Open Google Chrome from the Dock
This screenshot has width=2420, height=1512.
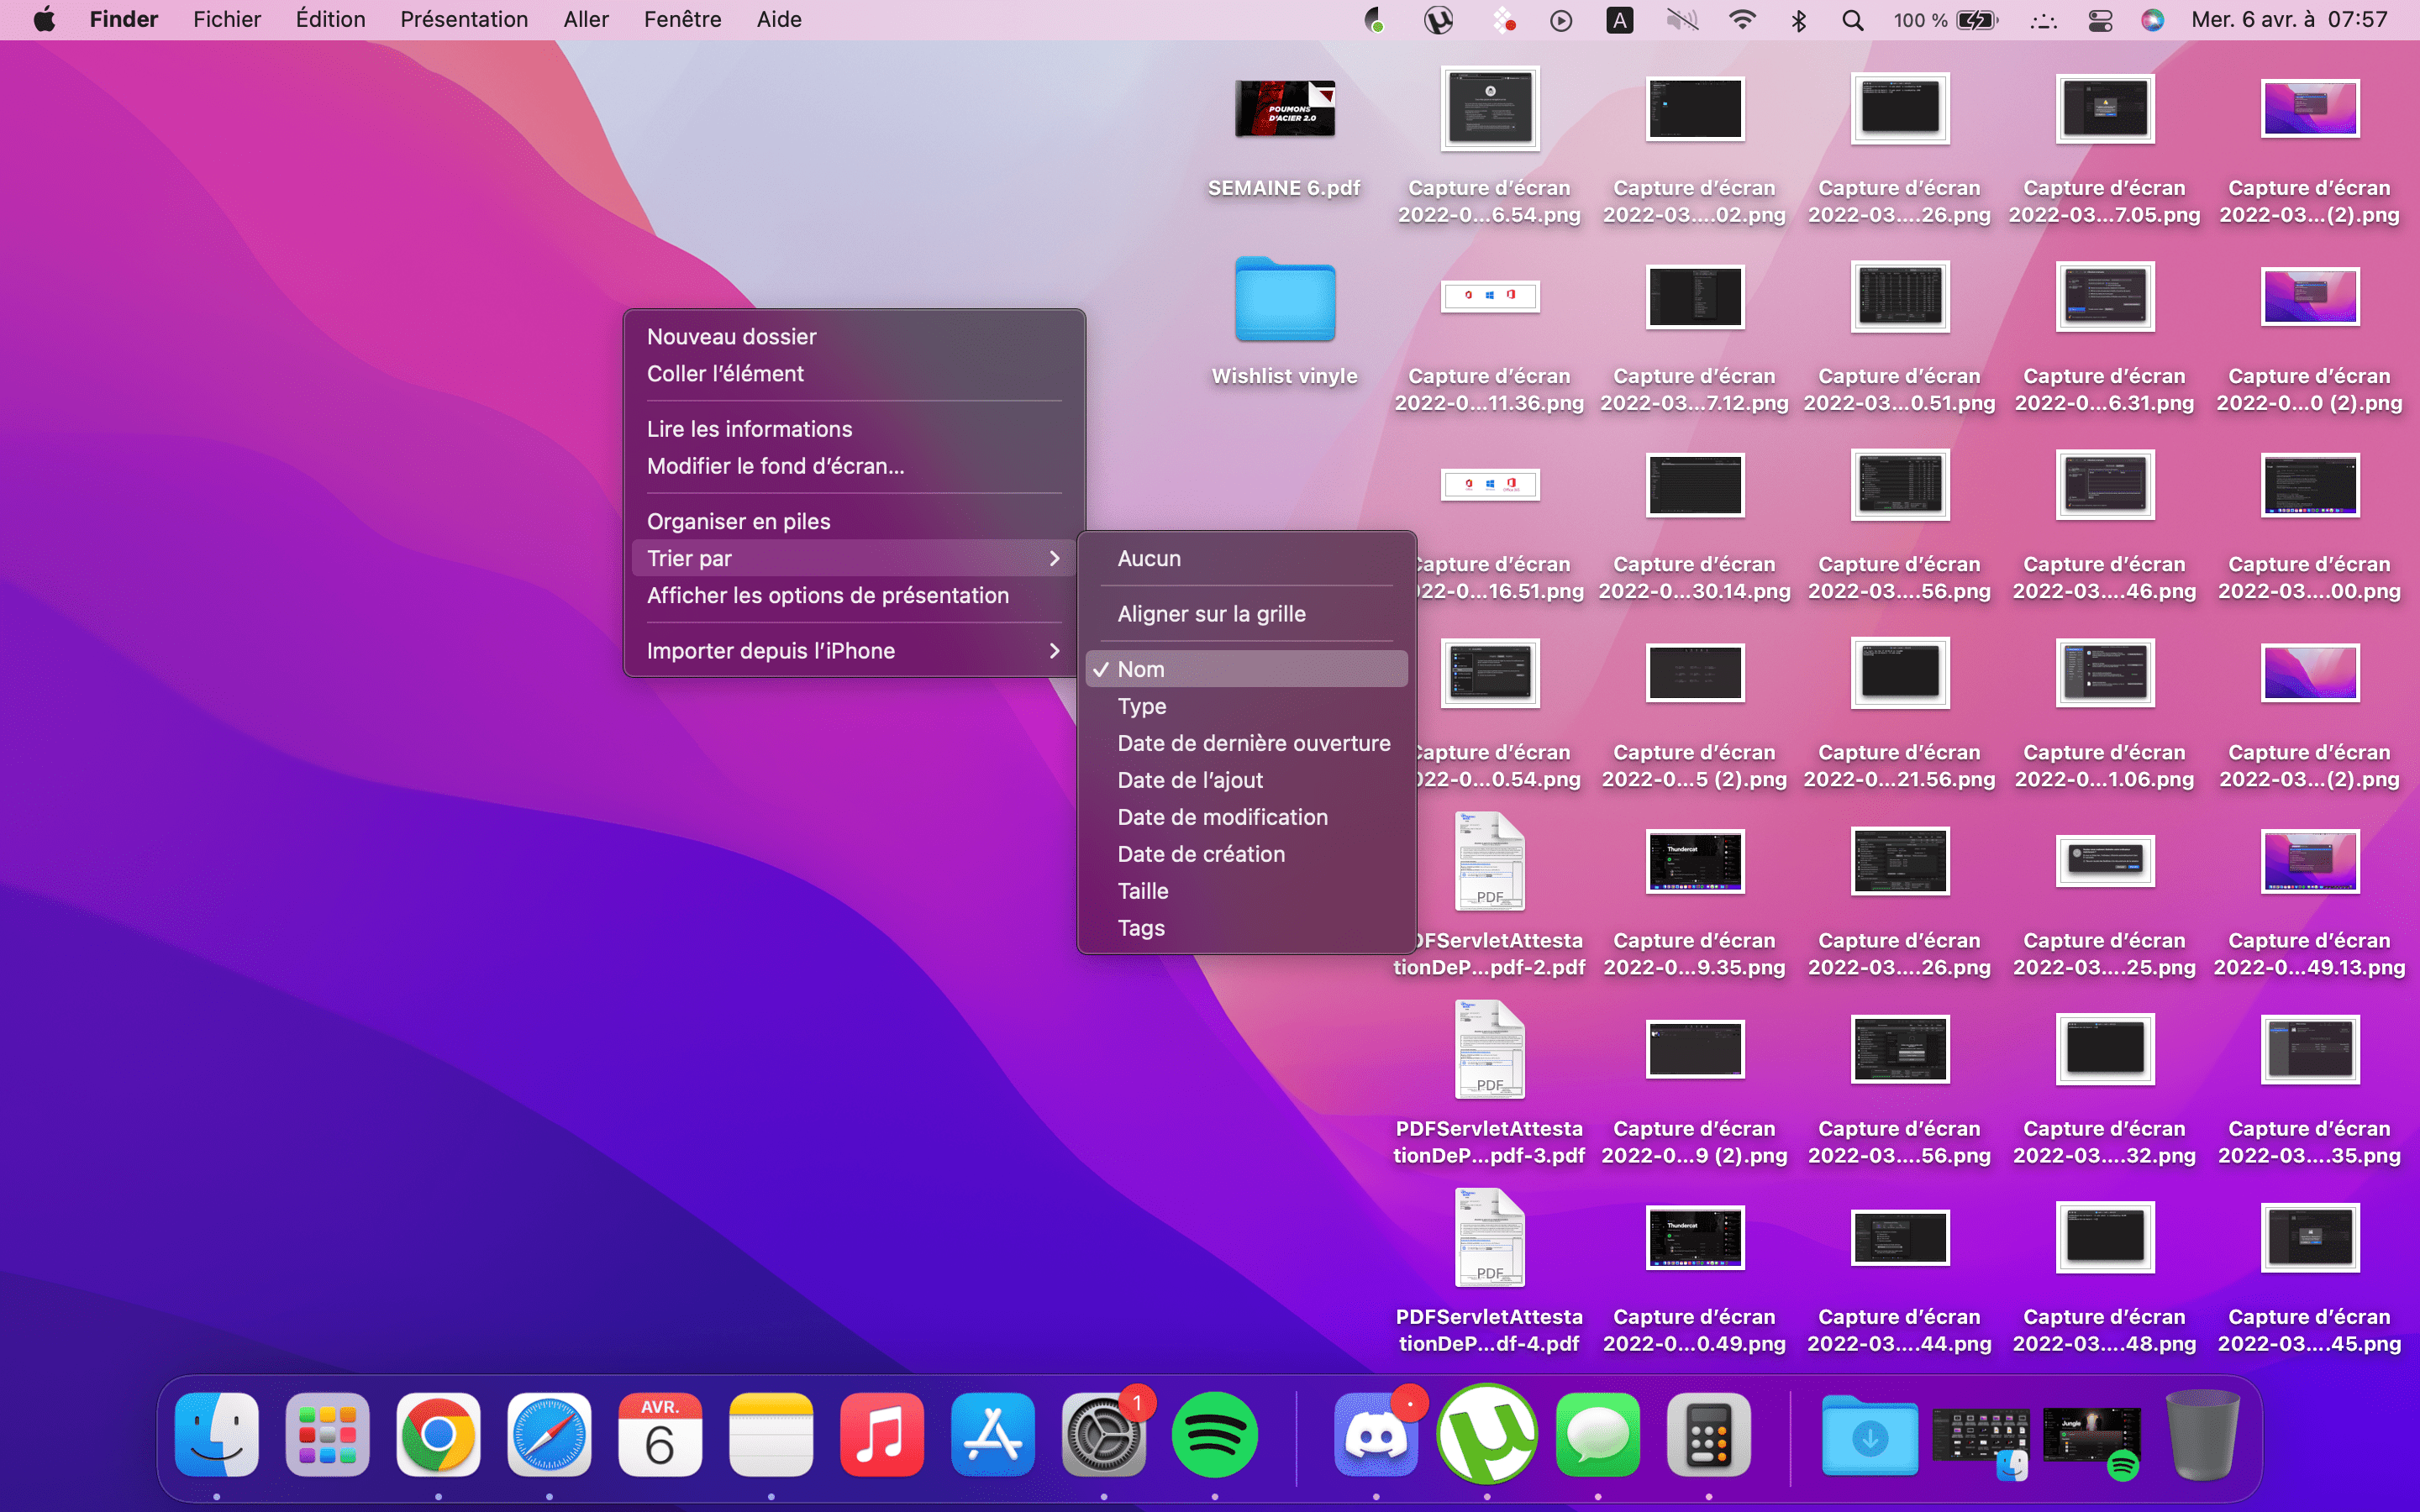[x=438, y=1435]
